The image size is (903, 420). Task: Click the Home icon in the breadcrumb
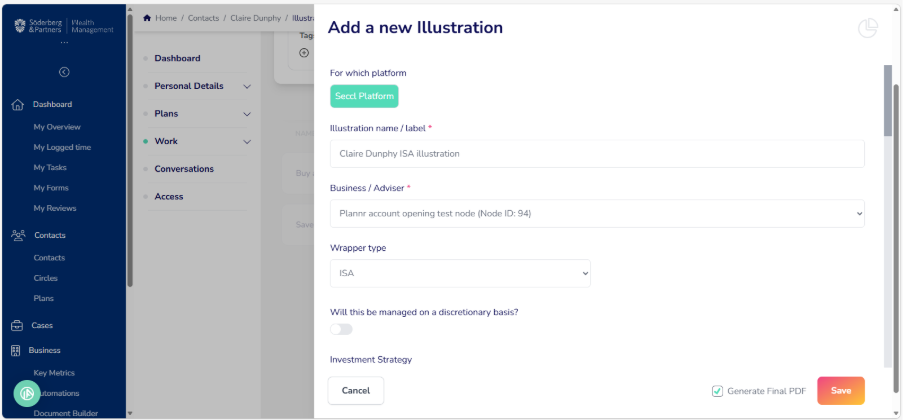click(x=147, y=18)
